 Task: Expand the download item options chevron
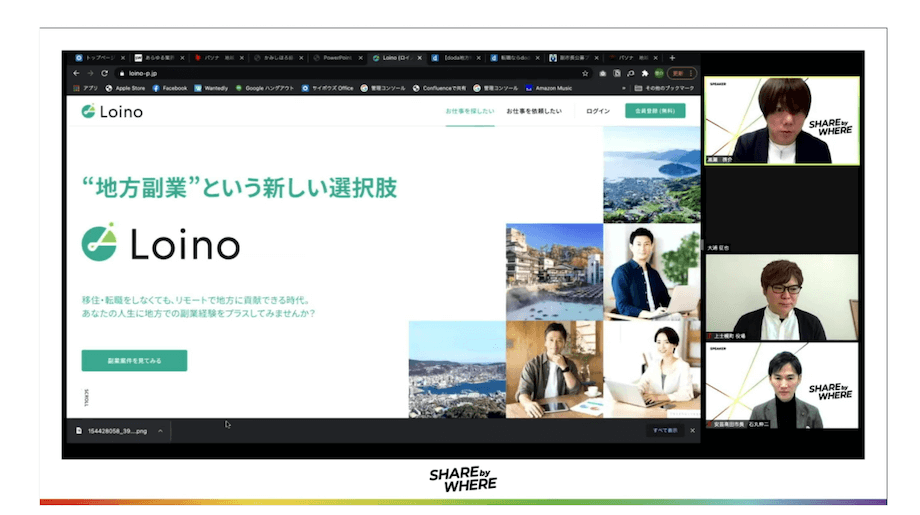point(160,431)
